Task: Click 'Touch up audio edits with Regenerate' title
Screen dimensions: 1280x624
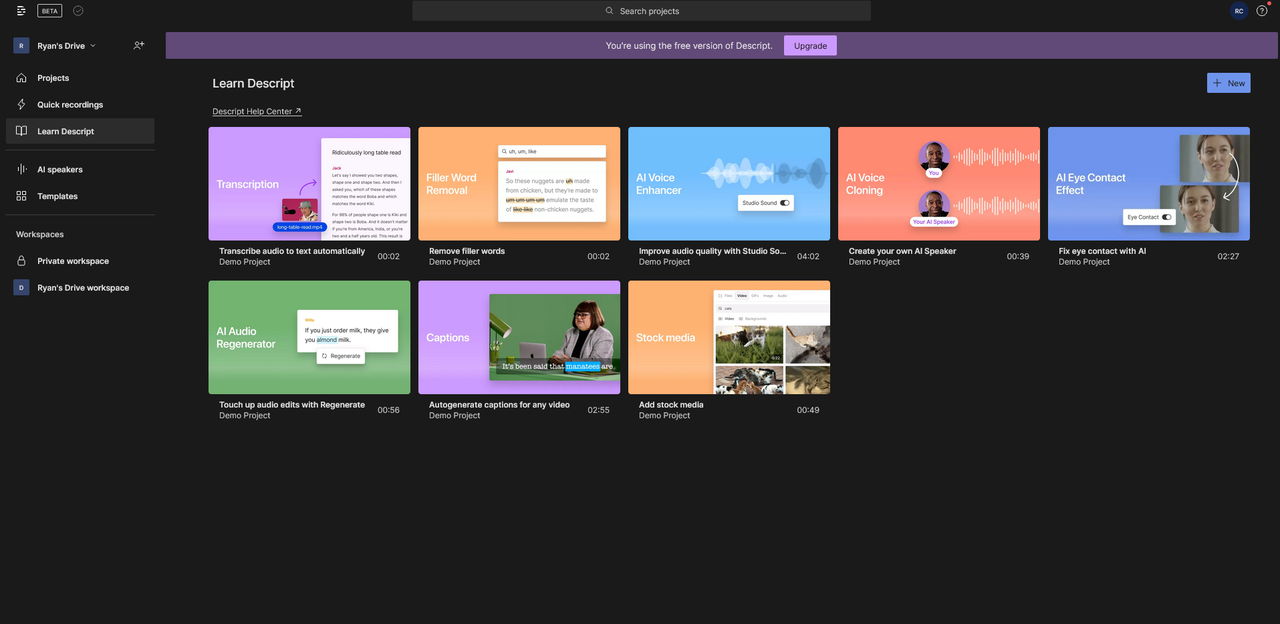Action: (x=292, y=405)
